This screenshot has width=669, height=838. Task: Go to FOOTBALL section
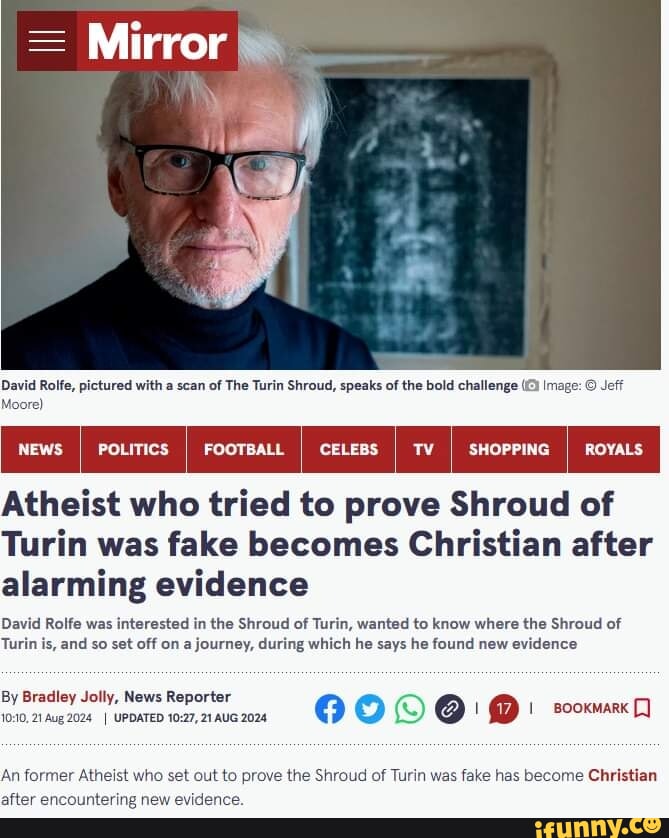point(244,449)
